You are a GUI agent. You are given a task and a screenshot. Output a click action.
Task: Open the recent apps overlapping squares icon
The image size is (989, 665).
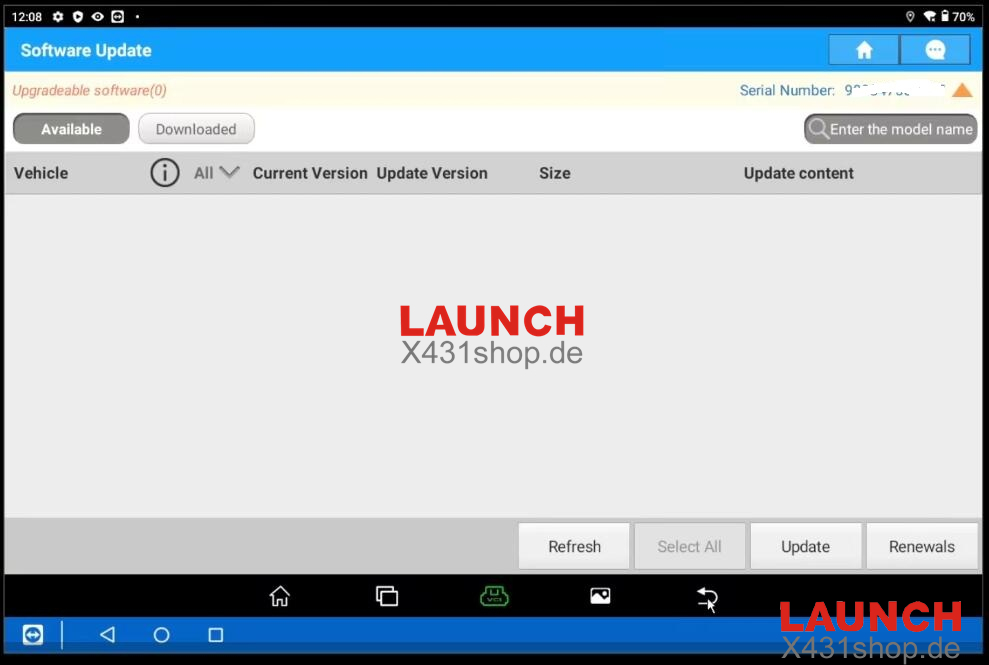387,596
